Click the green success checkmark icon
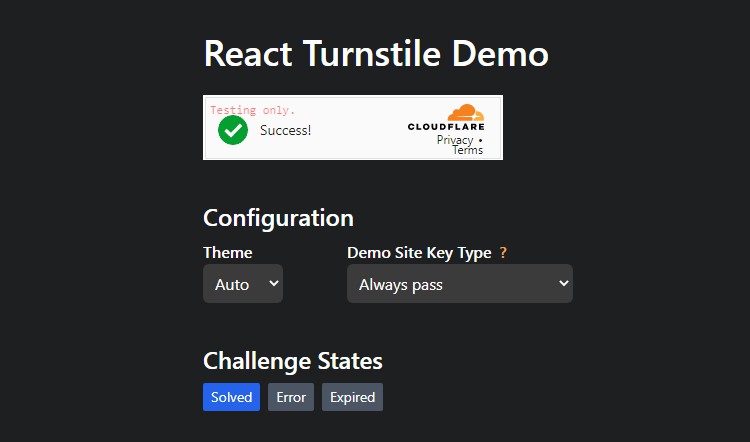 coord(232,130)
